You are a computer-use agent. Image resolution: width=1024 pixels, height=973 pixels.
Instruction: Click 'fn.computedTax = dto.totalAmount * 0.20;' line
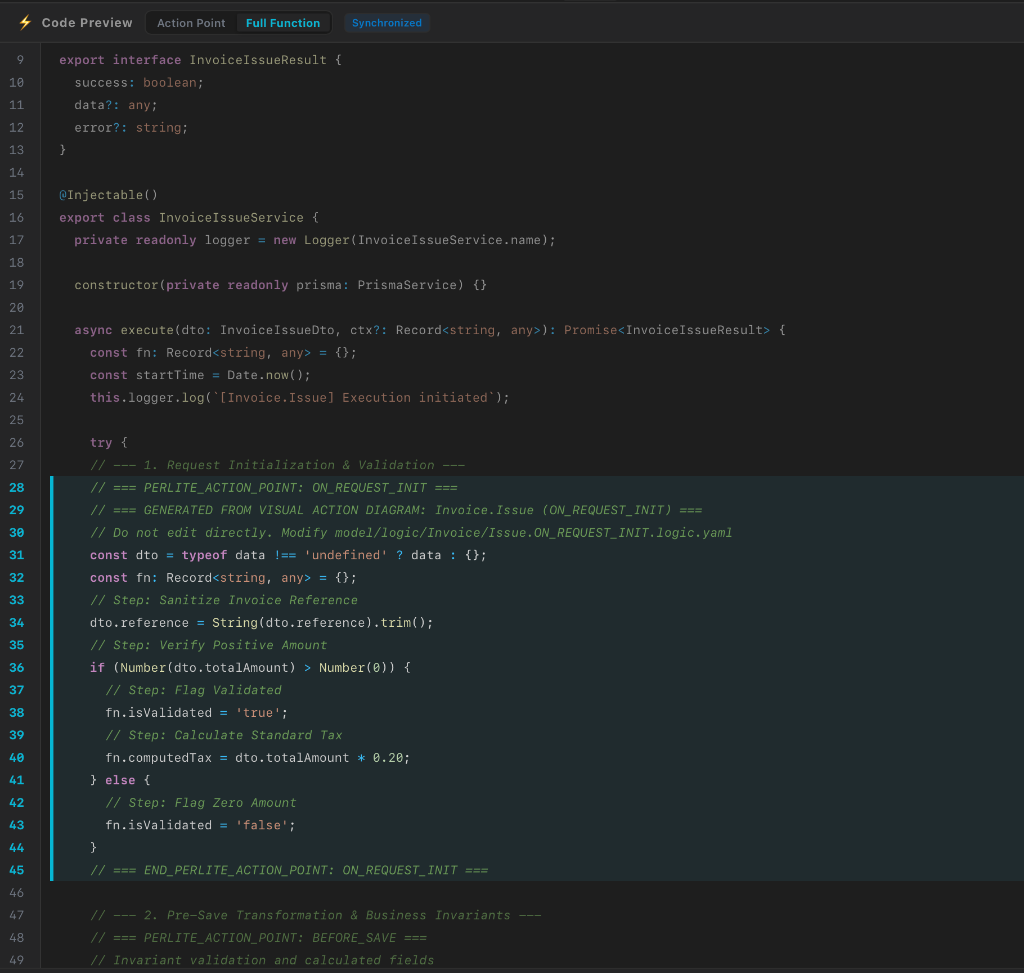pos(258,758)
